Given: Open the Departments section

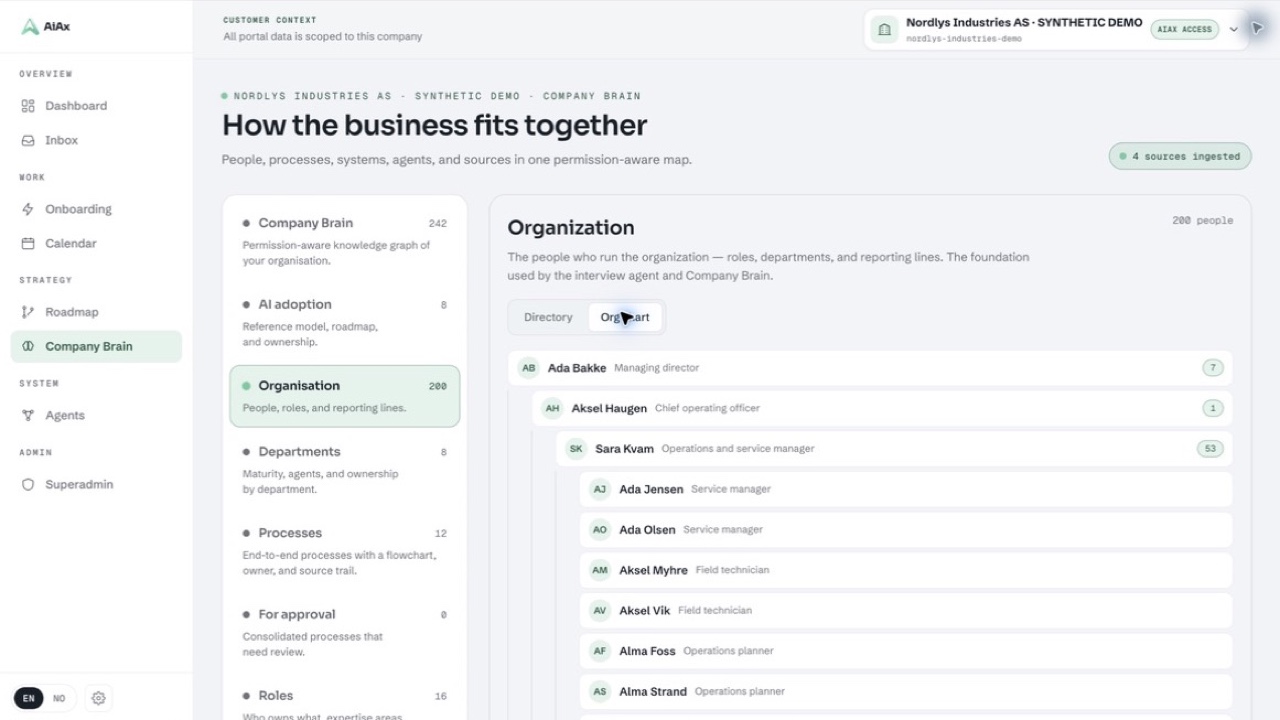Looking at the screenshot, I should point(345,470).
